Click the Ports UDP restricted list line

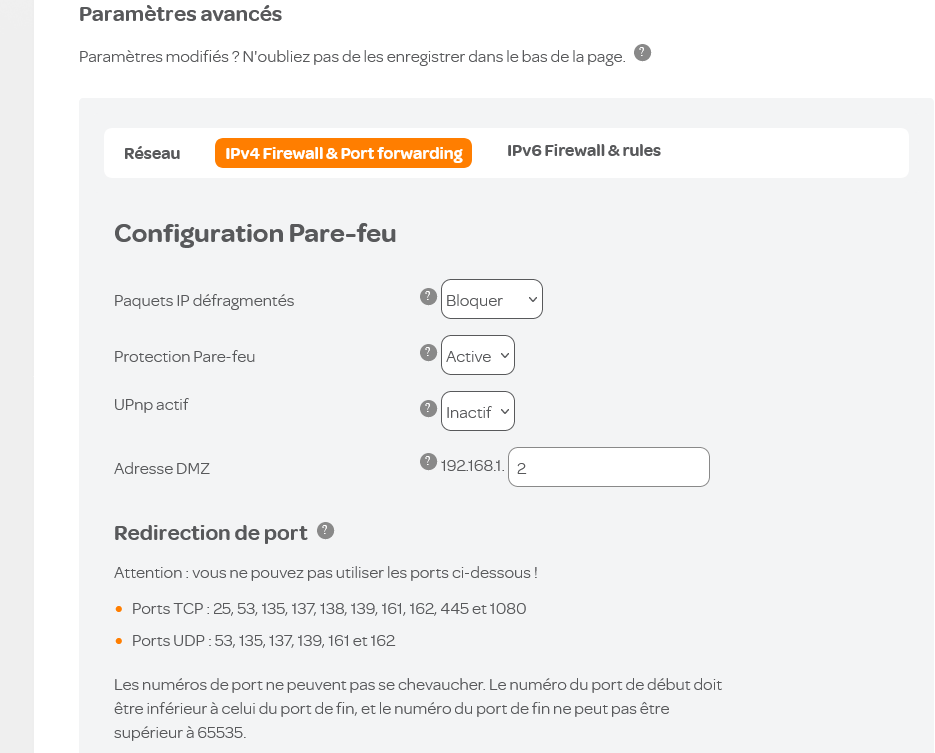pyautogui.click(x=263, y=641)
